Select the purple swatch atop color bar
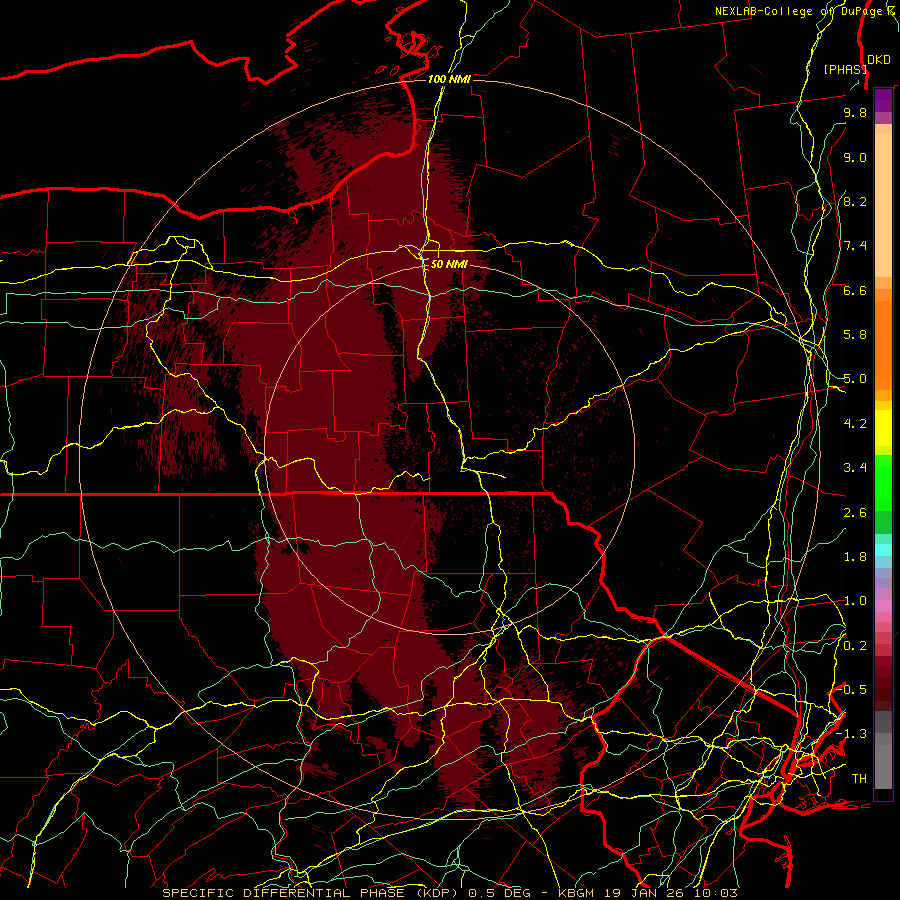This screenshot has height=900, width=900. 883,100
